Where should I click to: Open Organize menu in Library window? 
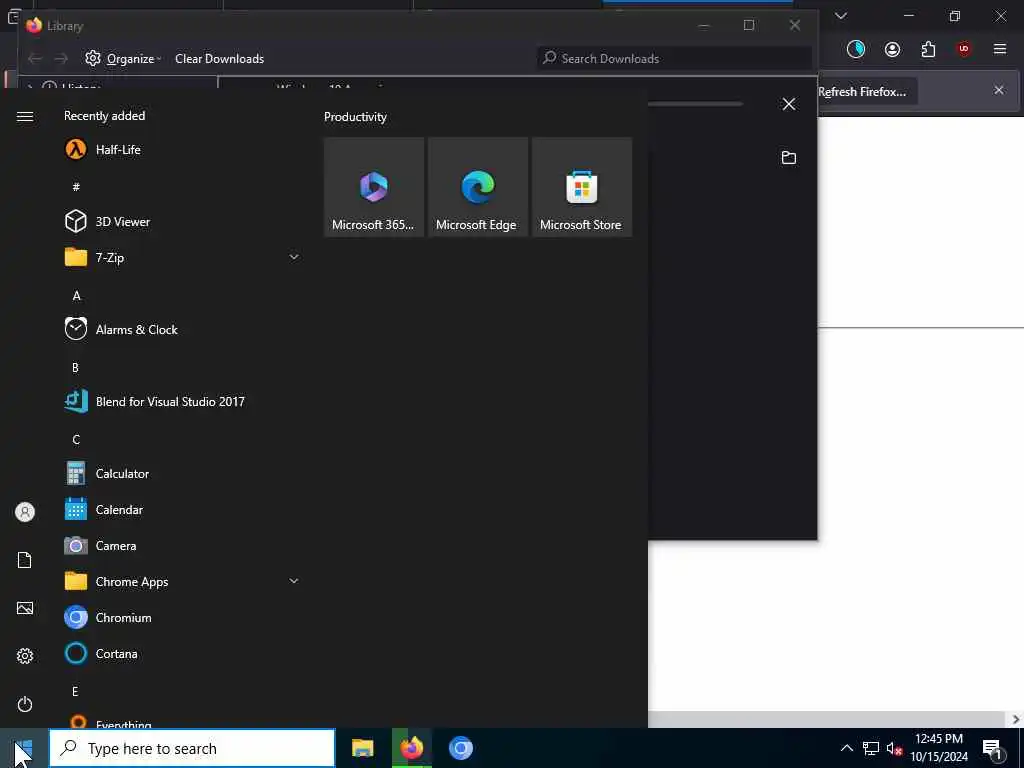[x=123, y=59]
